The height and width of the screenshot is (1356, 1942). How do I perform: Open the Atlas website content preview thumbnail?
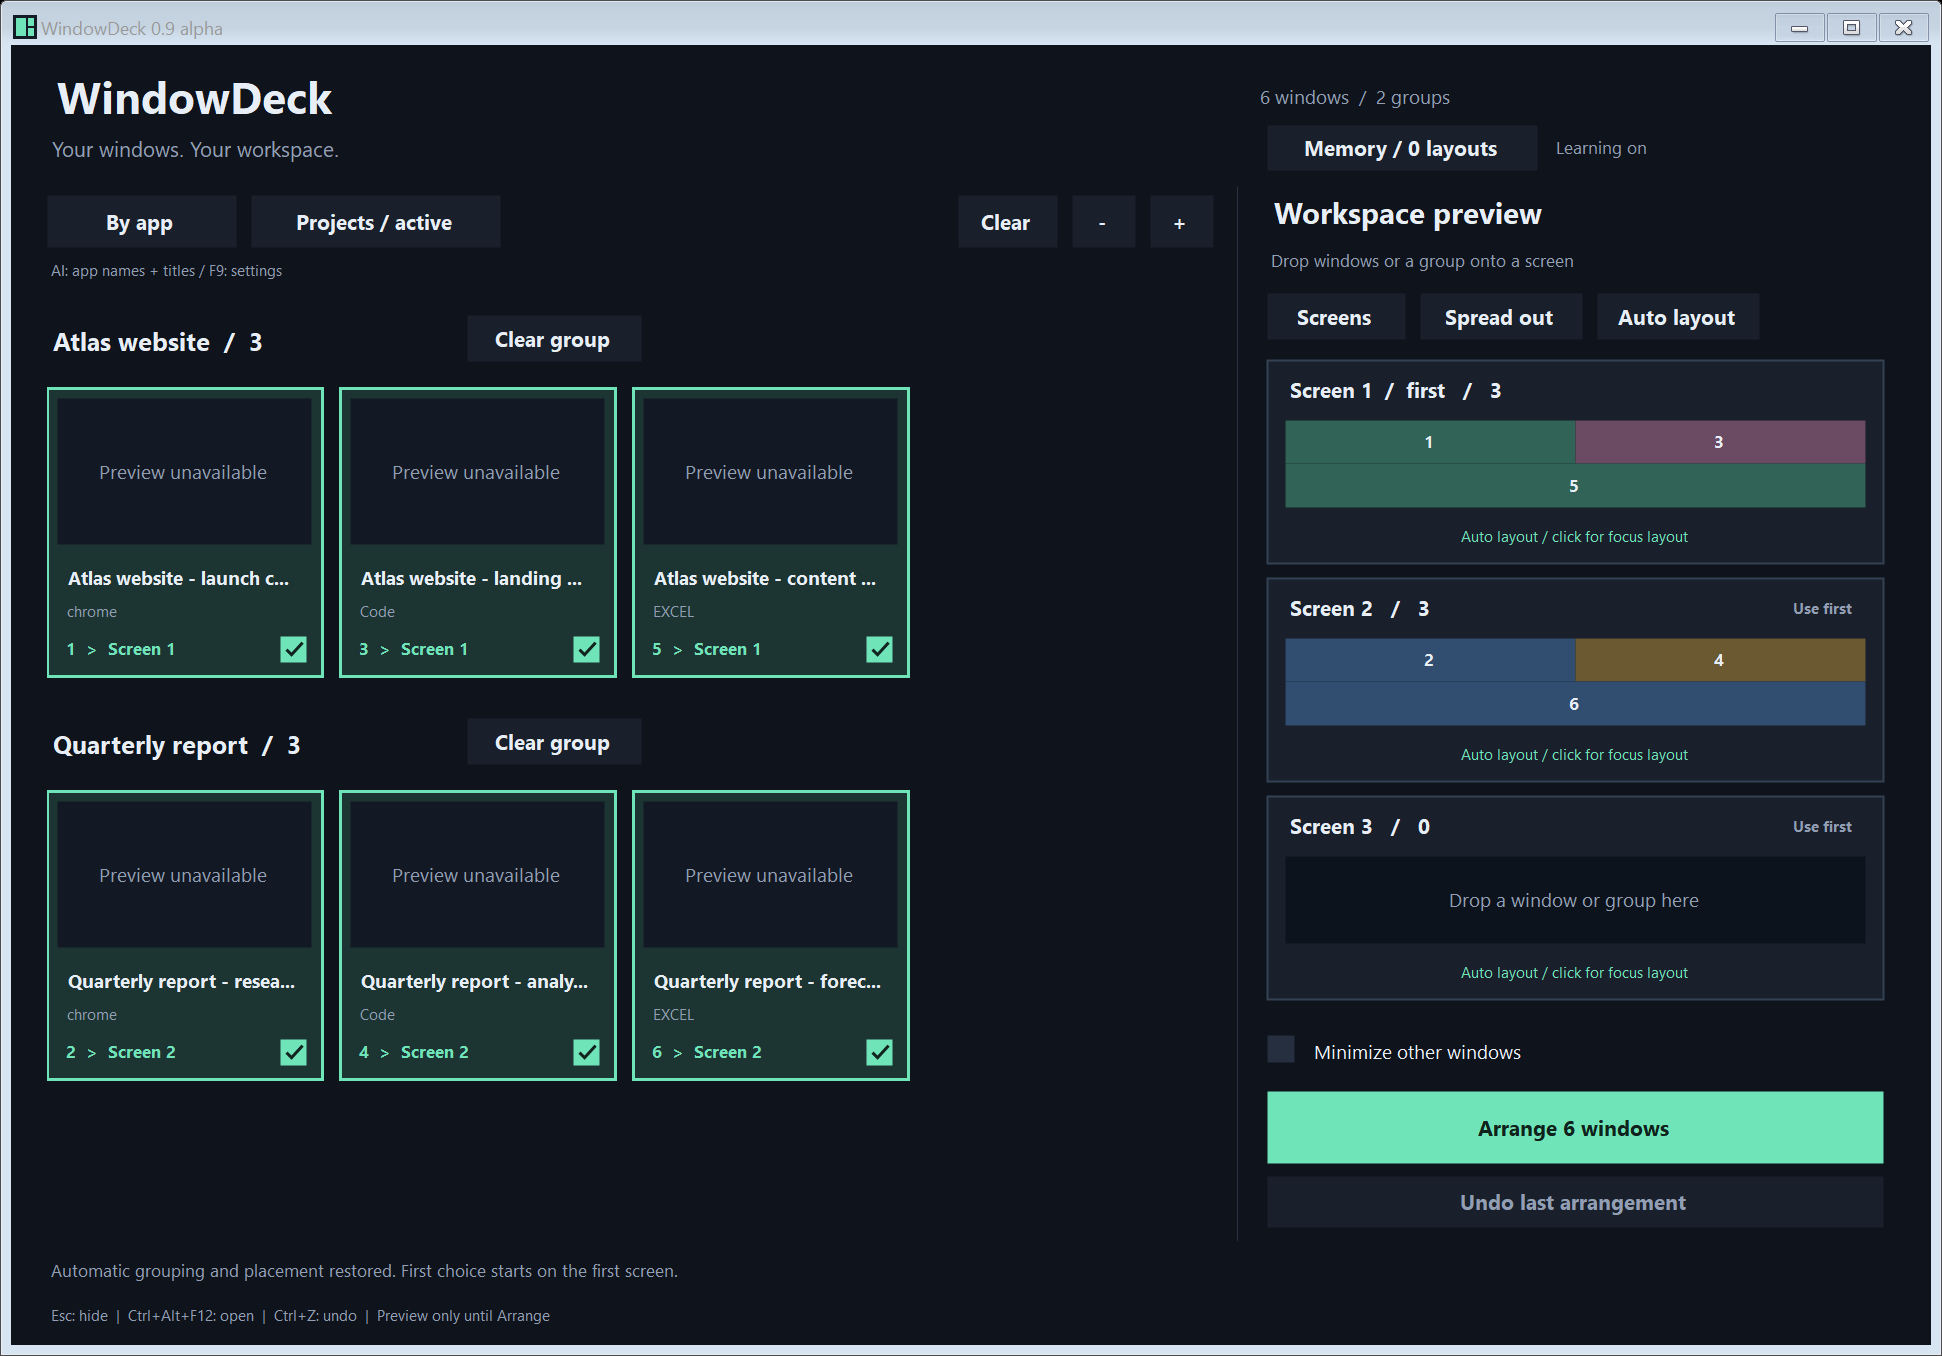pyautogui.click(x=770, y=472)
